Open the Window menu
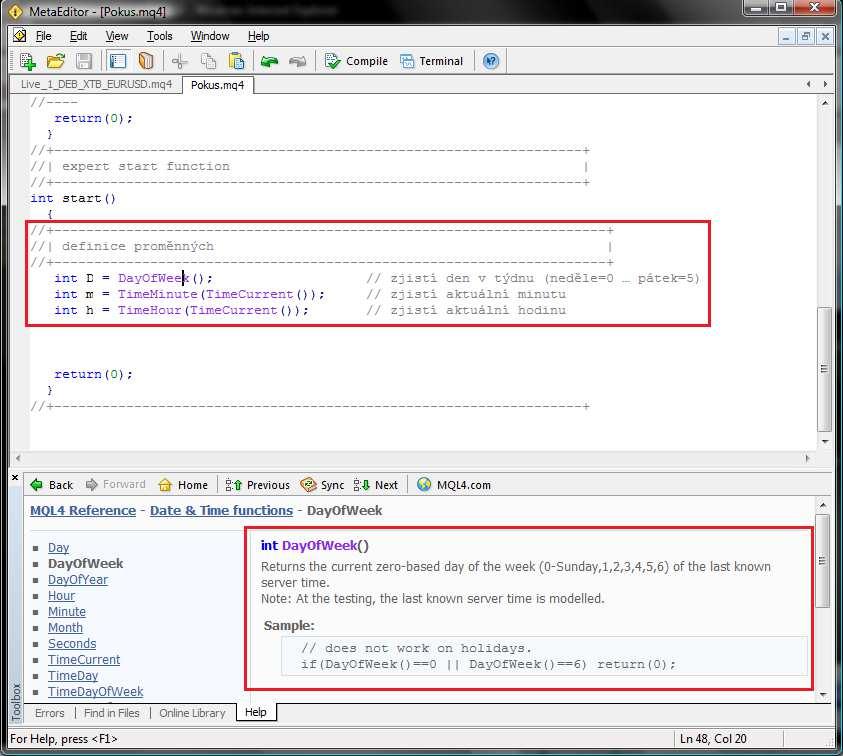843x756 pixels. coord(210,36)
